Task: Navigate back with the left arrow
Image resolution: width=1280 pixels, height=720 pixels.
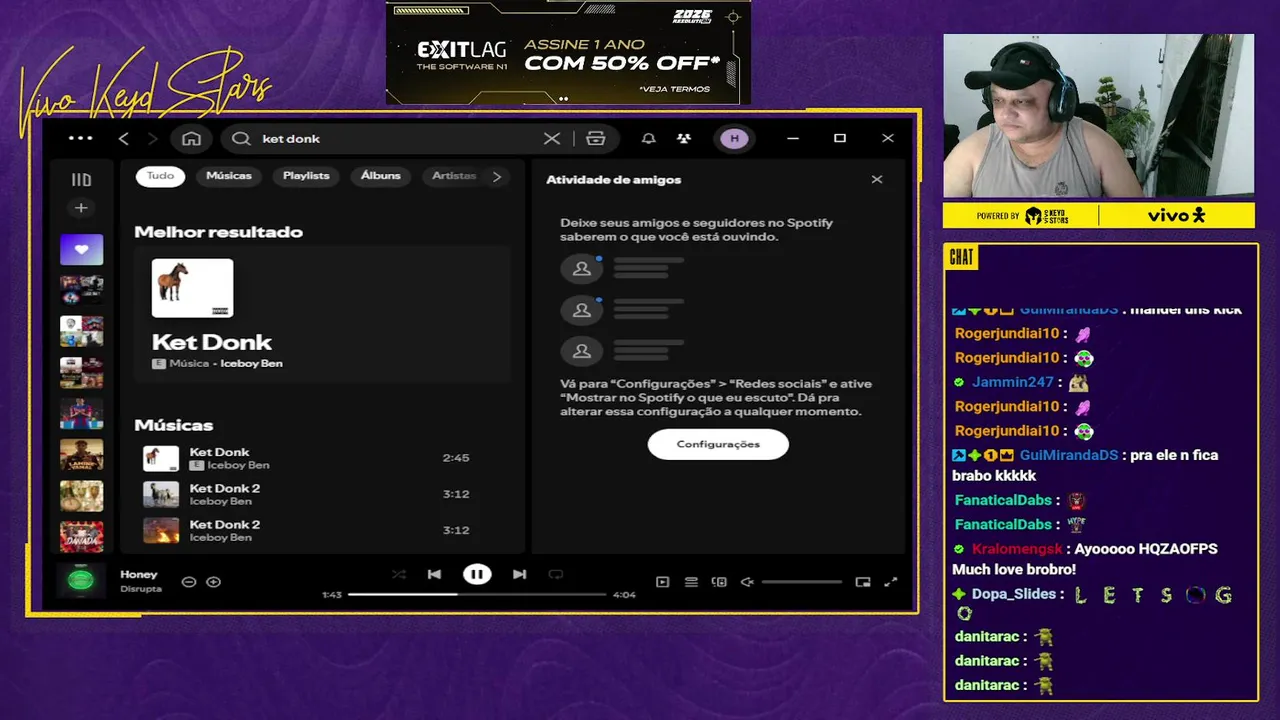Action: pyautogui.click(x=124, y=139)
